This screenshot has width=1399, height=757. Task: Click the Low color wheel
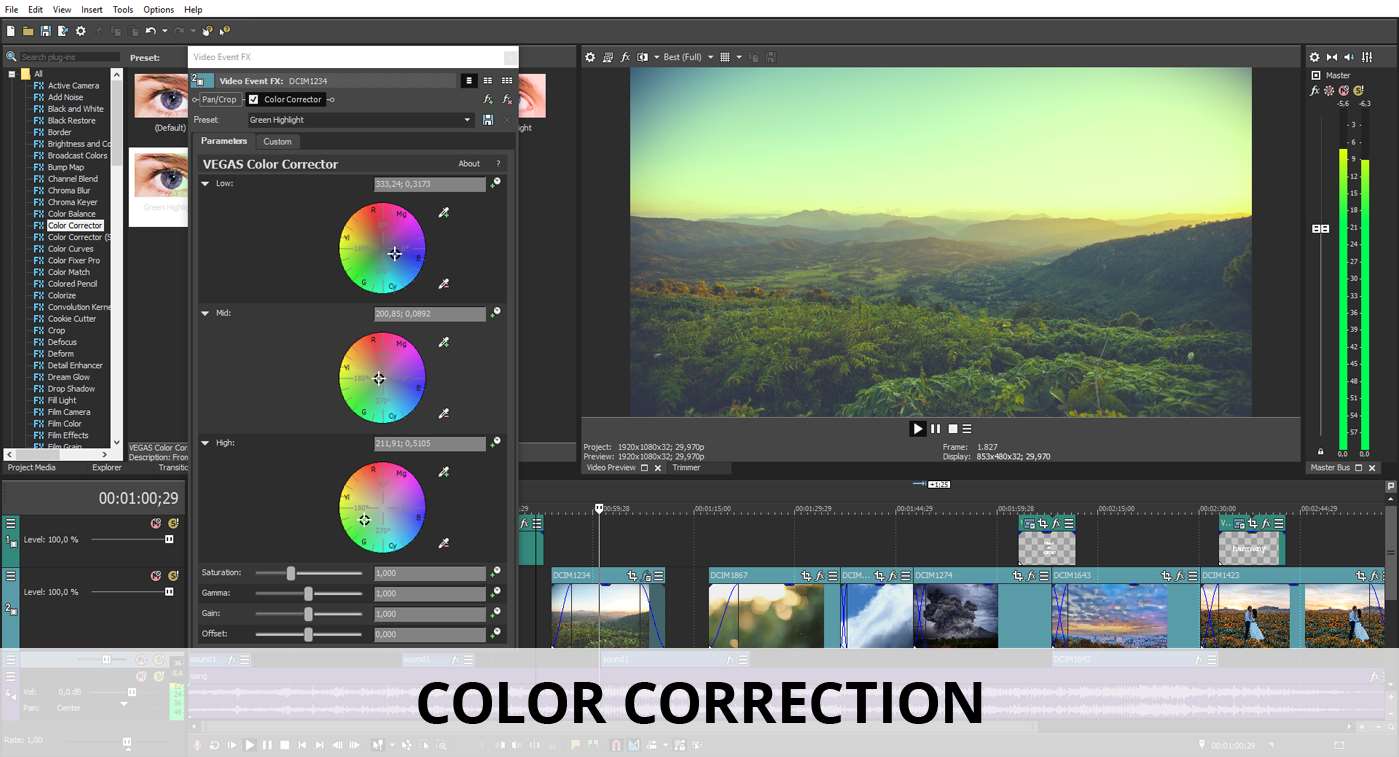[x=382, y=248]
